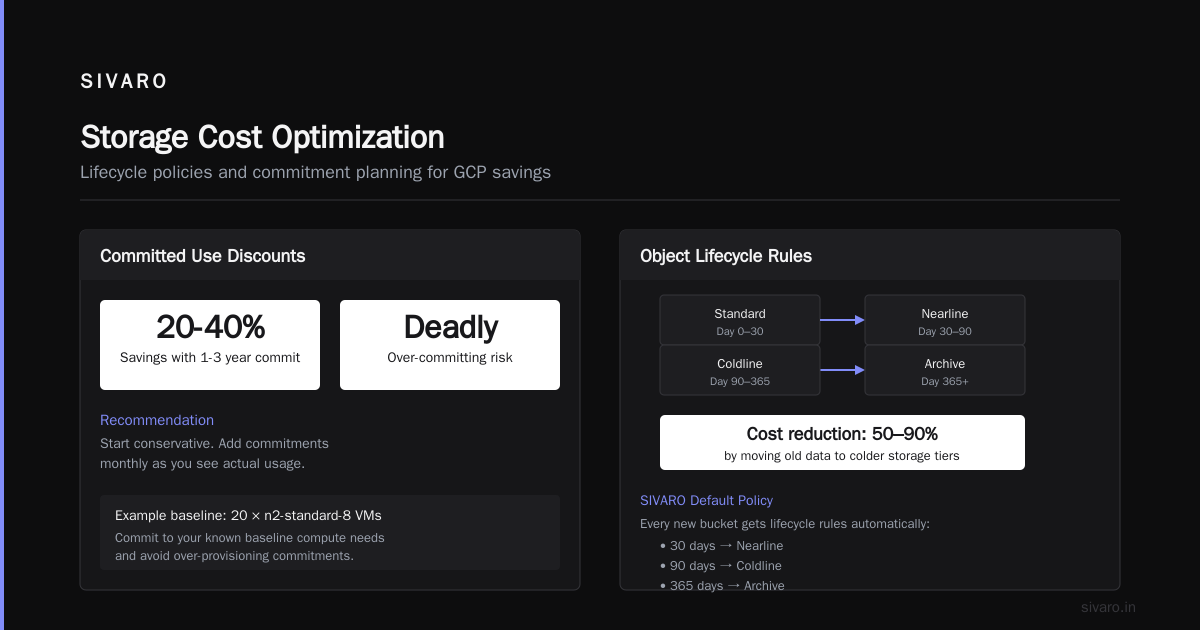Open the sivaro.in footer link
Image resolution: width=1200 pixels, height=630 pixels.
[1108, 607]
